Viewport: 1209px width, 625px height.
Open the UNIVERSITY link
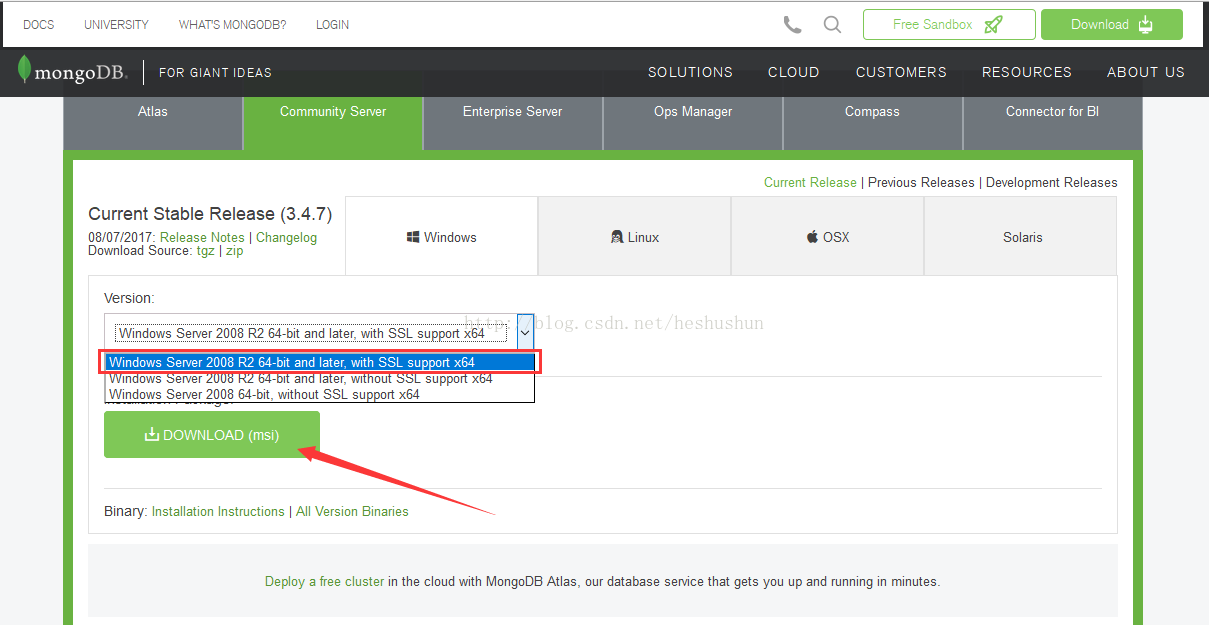(x=116, y=25)
